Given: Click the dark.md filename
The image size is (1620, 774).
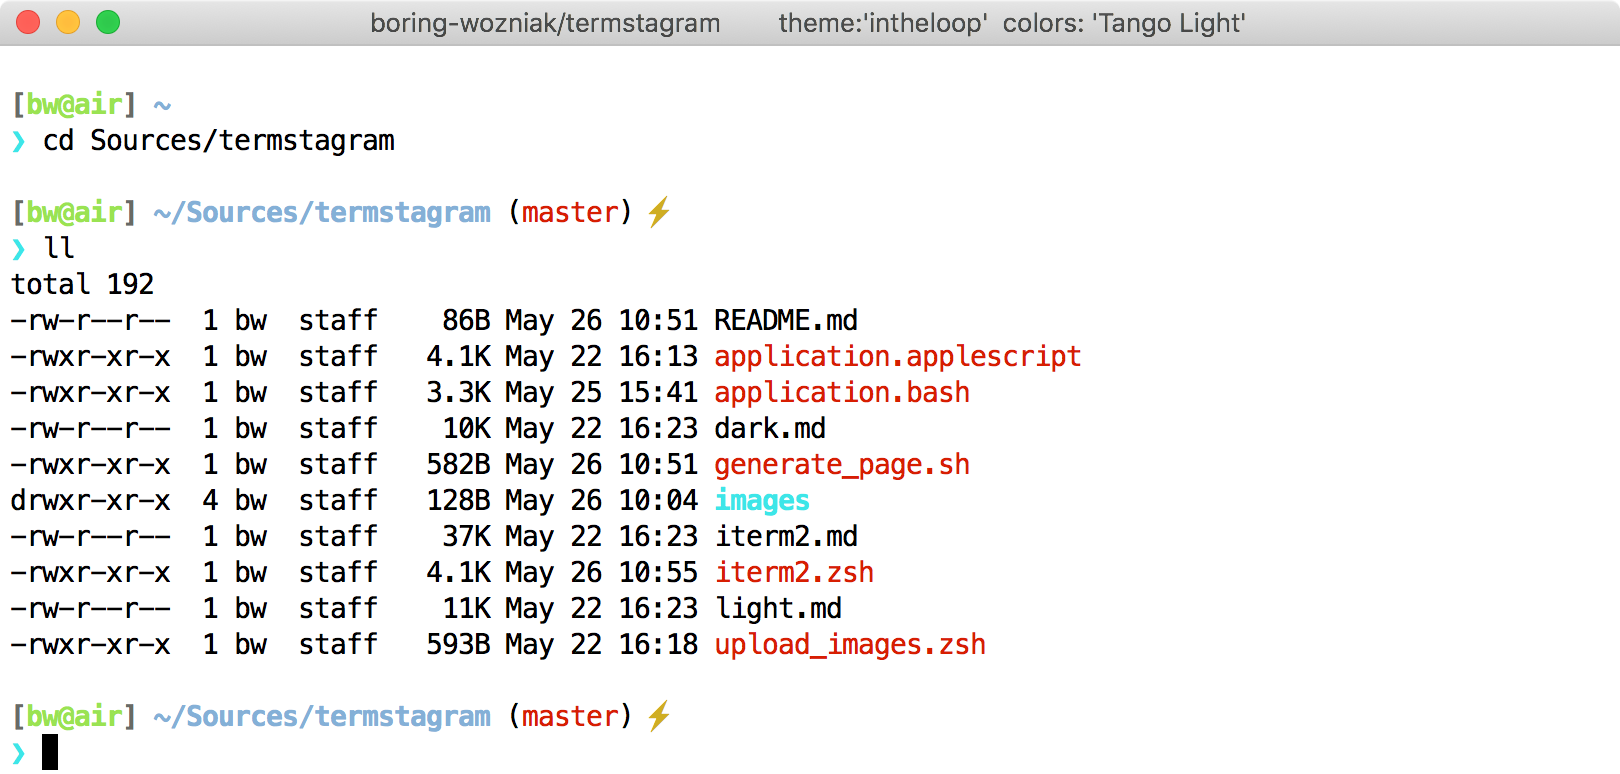Looking at the screenshot, I should point(770,428).
